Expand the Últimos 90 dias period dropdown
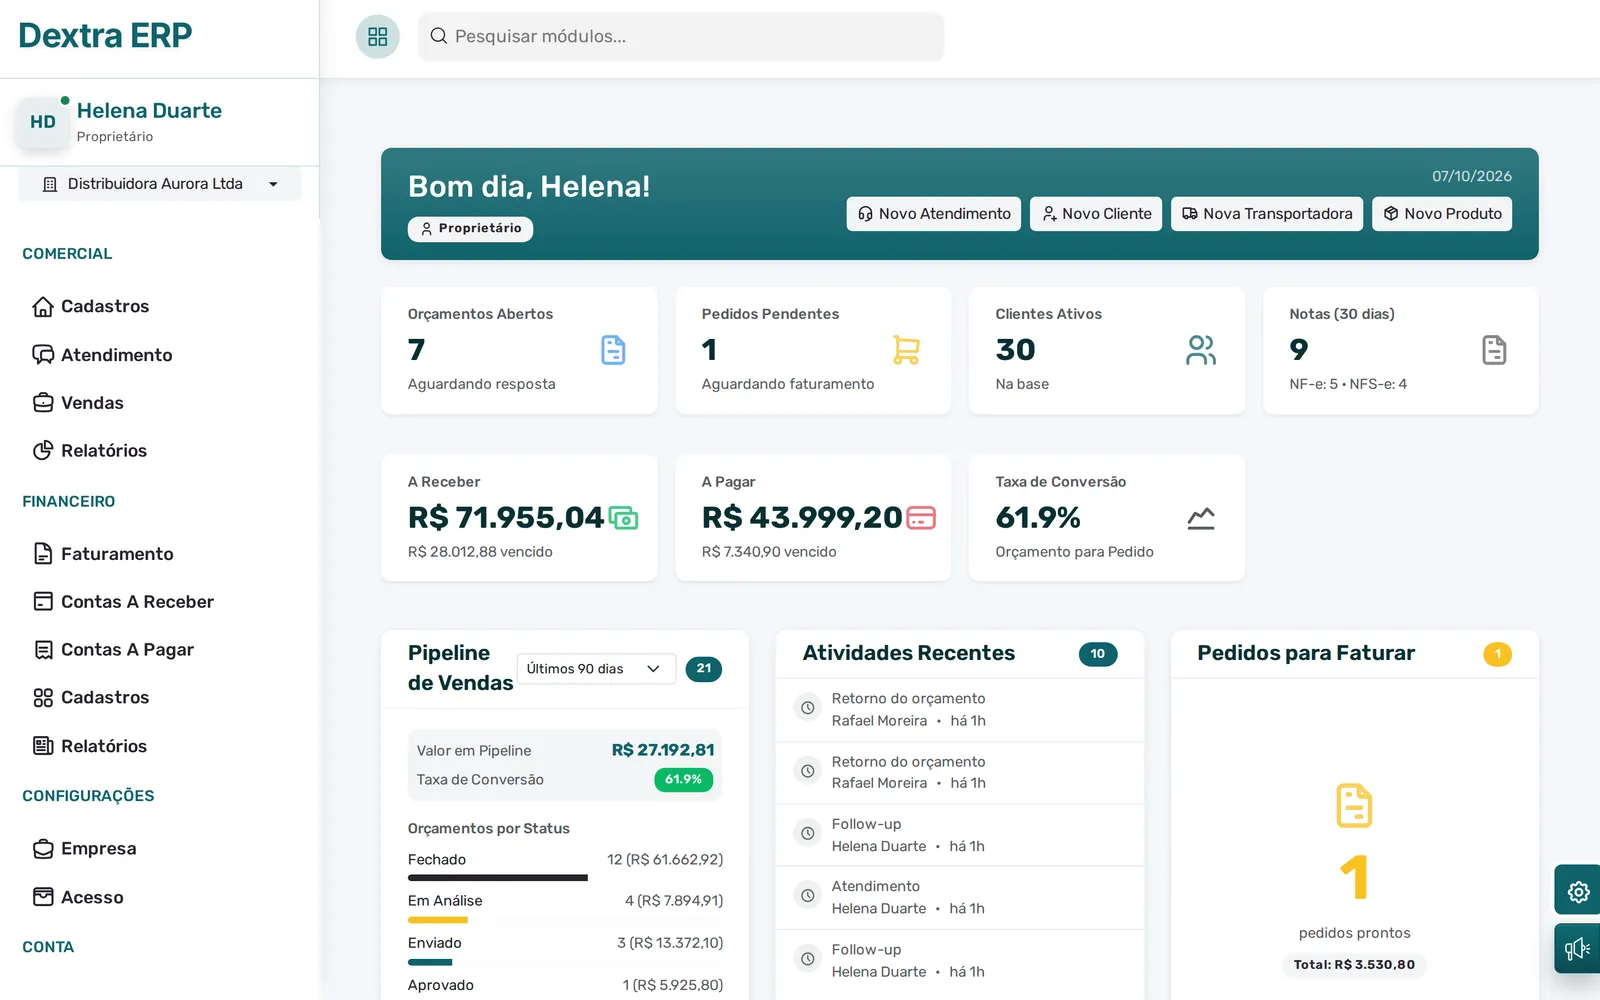The height and width of the screenshot is (1000, 1600). tap(596, 669)
